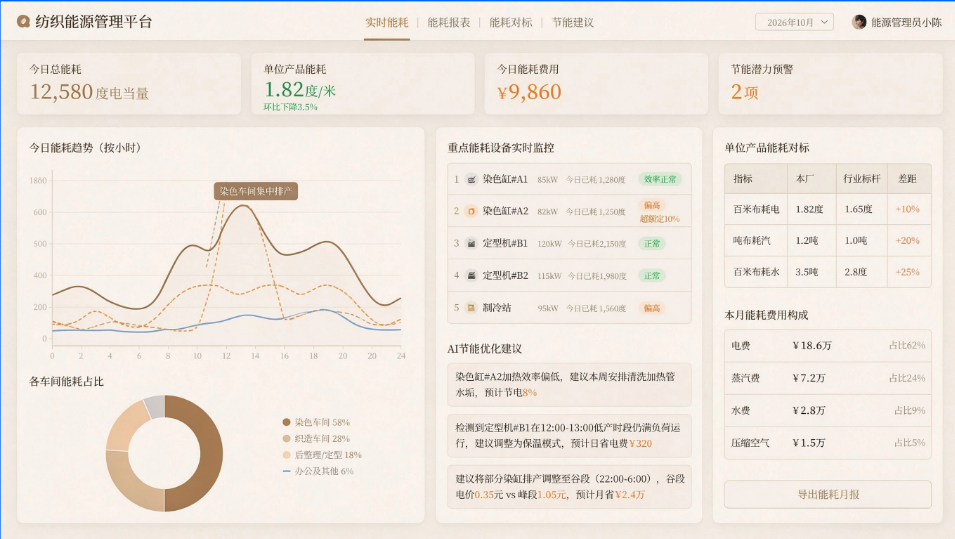Click the 今日能耗趋势 chart title

85,148
